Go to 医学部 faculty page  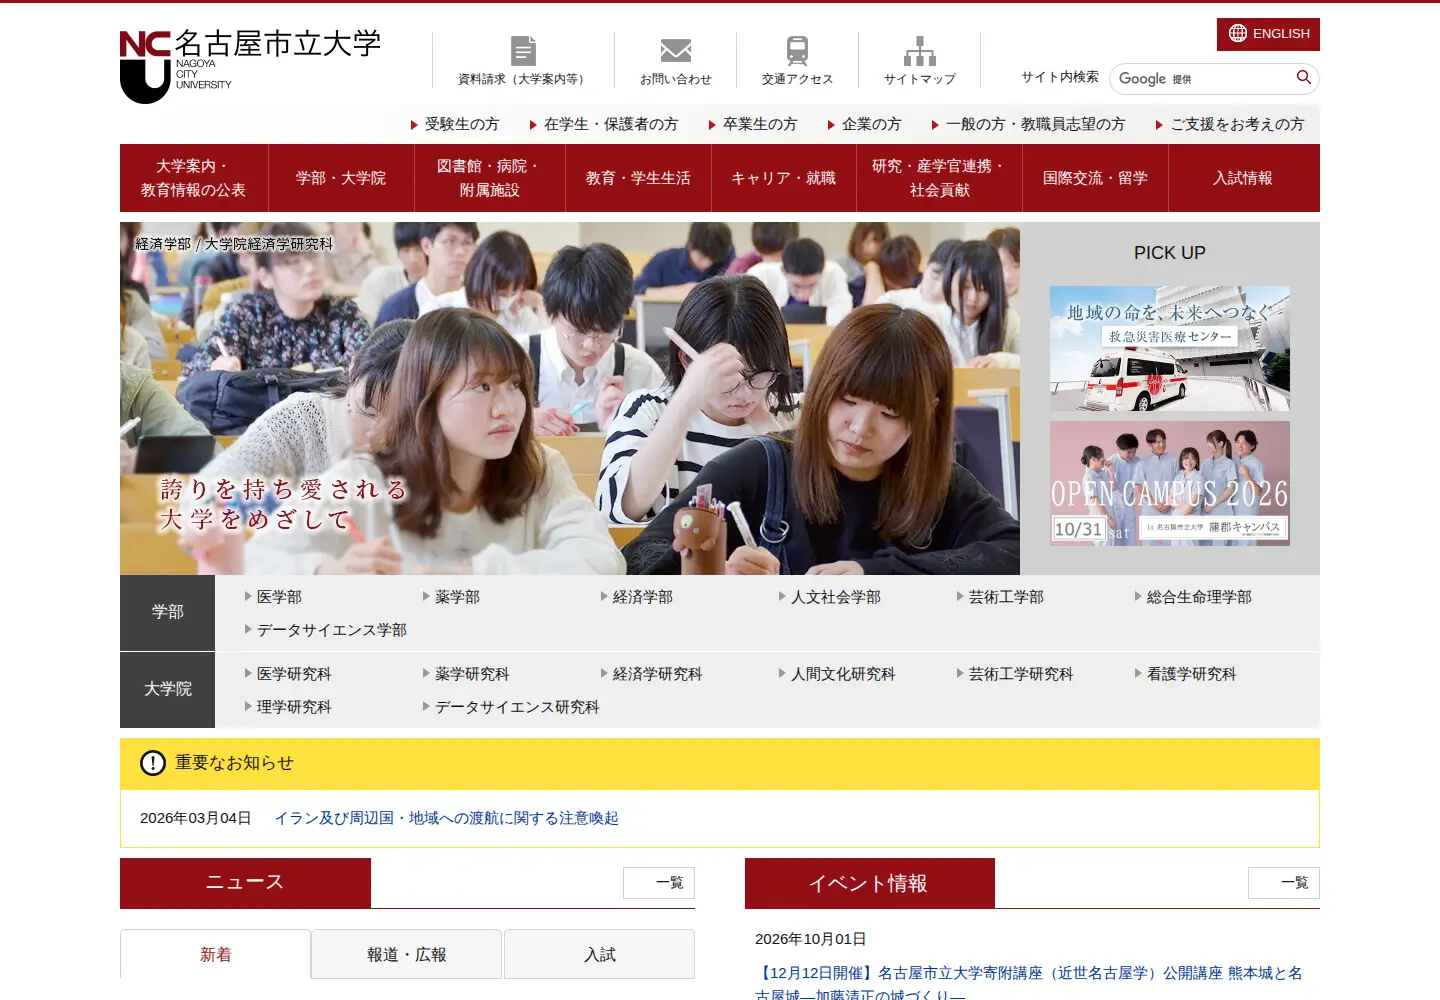coord(273,597)
